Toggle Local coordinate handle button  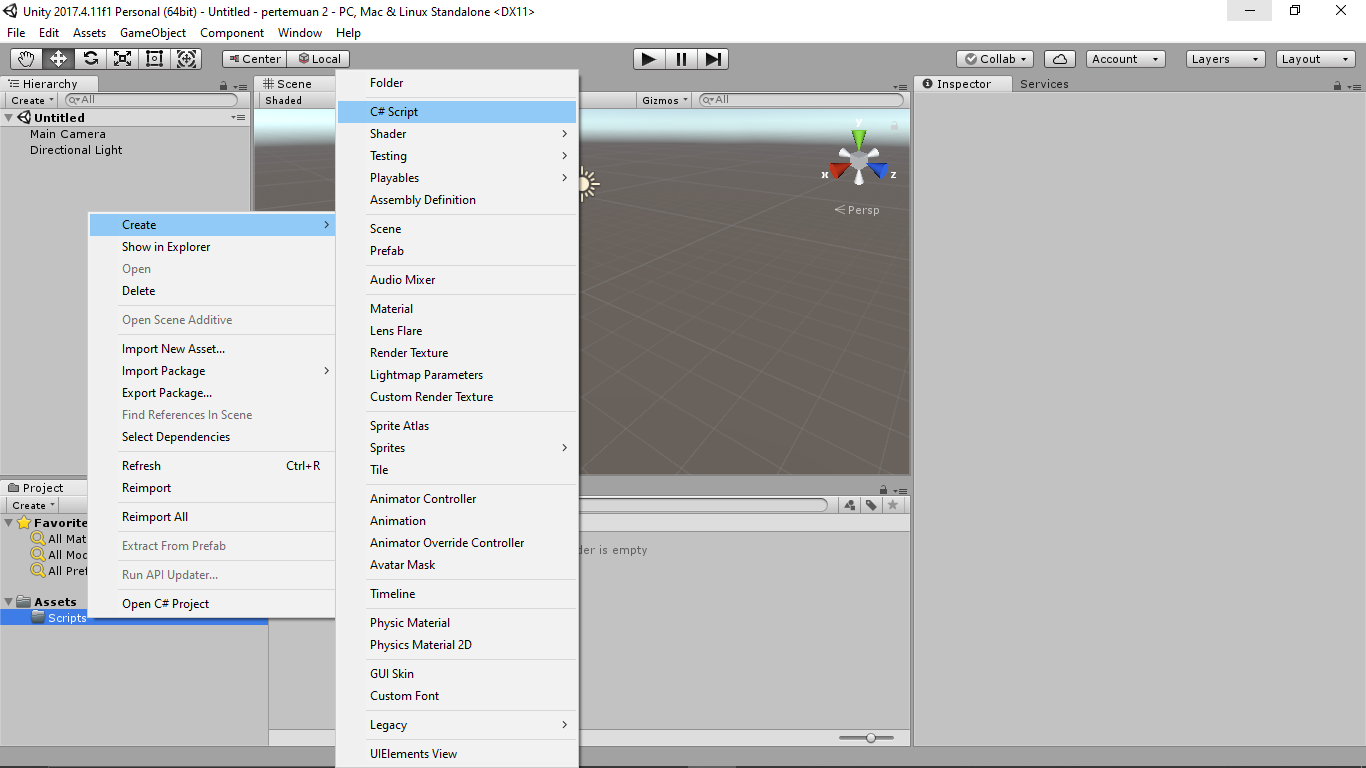point(318,59)
